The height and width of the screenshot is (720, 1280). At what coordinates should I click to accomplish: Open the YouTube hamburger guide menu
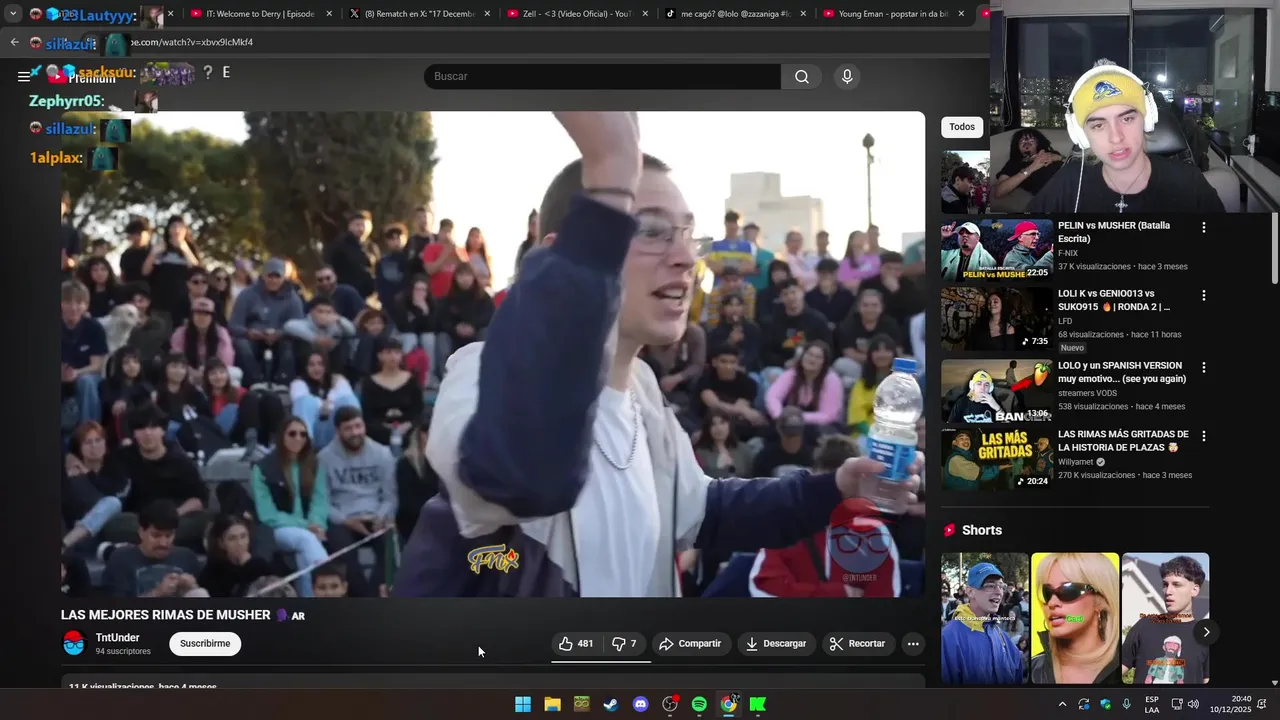[23, 77]
